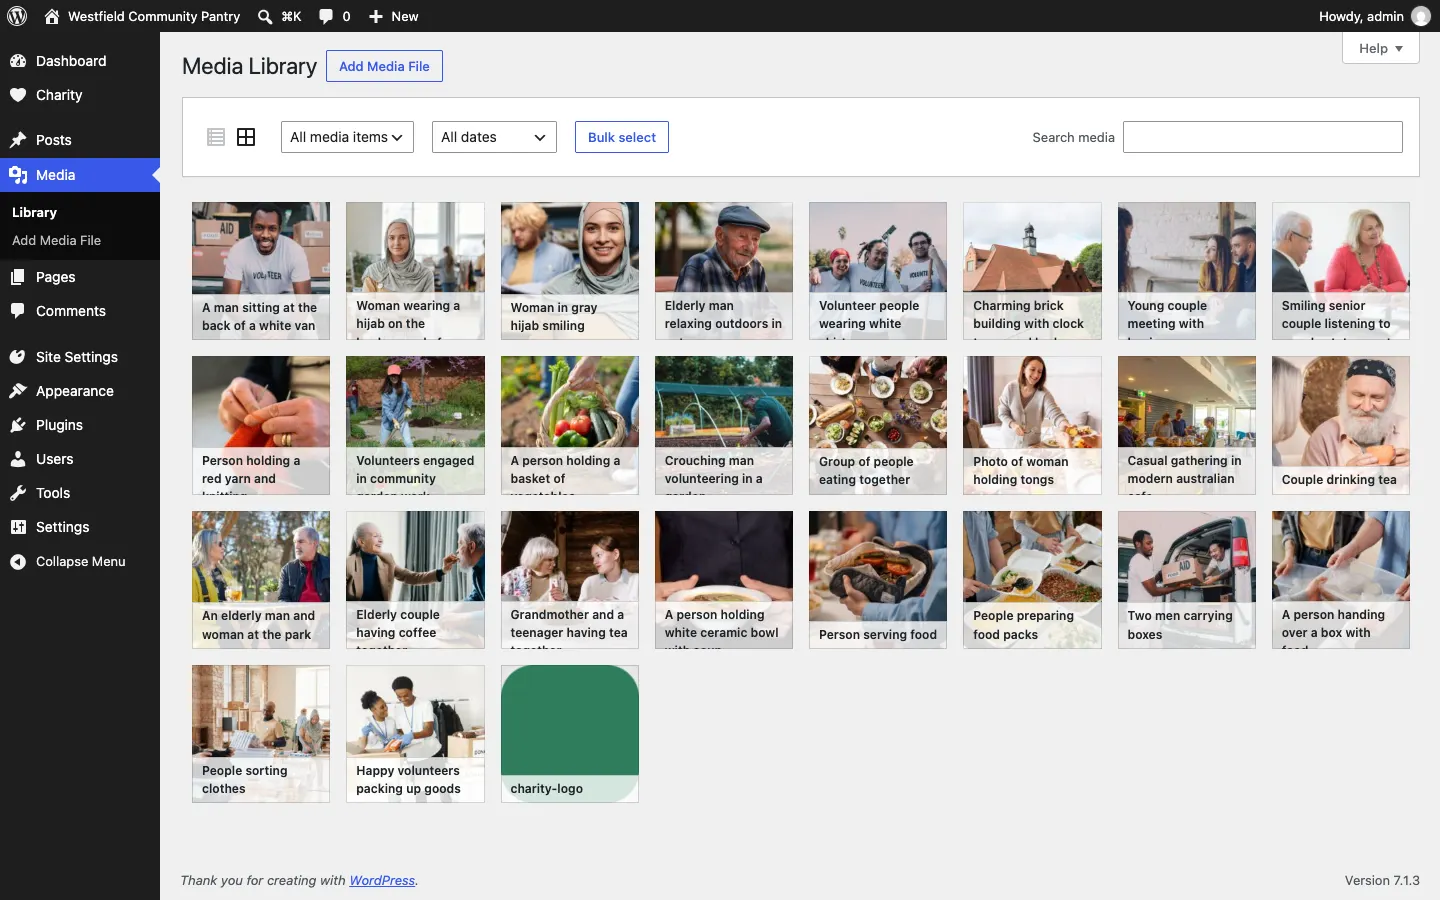
Task: Open the Charming brick building thumbnail
Action: click(1032, 271)
